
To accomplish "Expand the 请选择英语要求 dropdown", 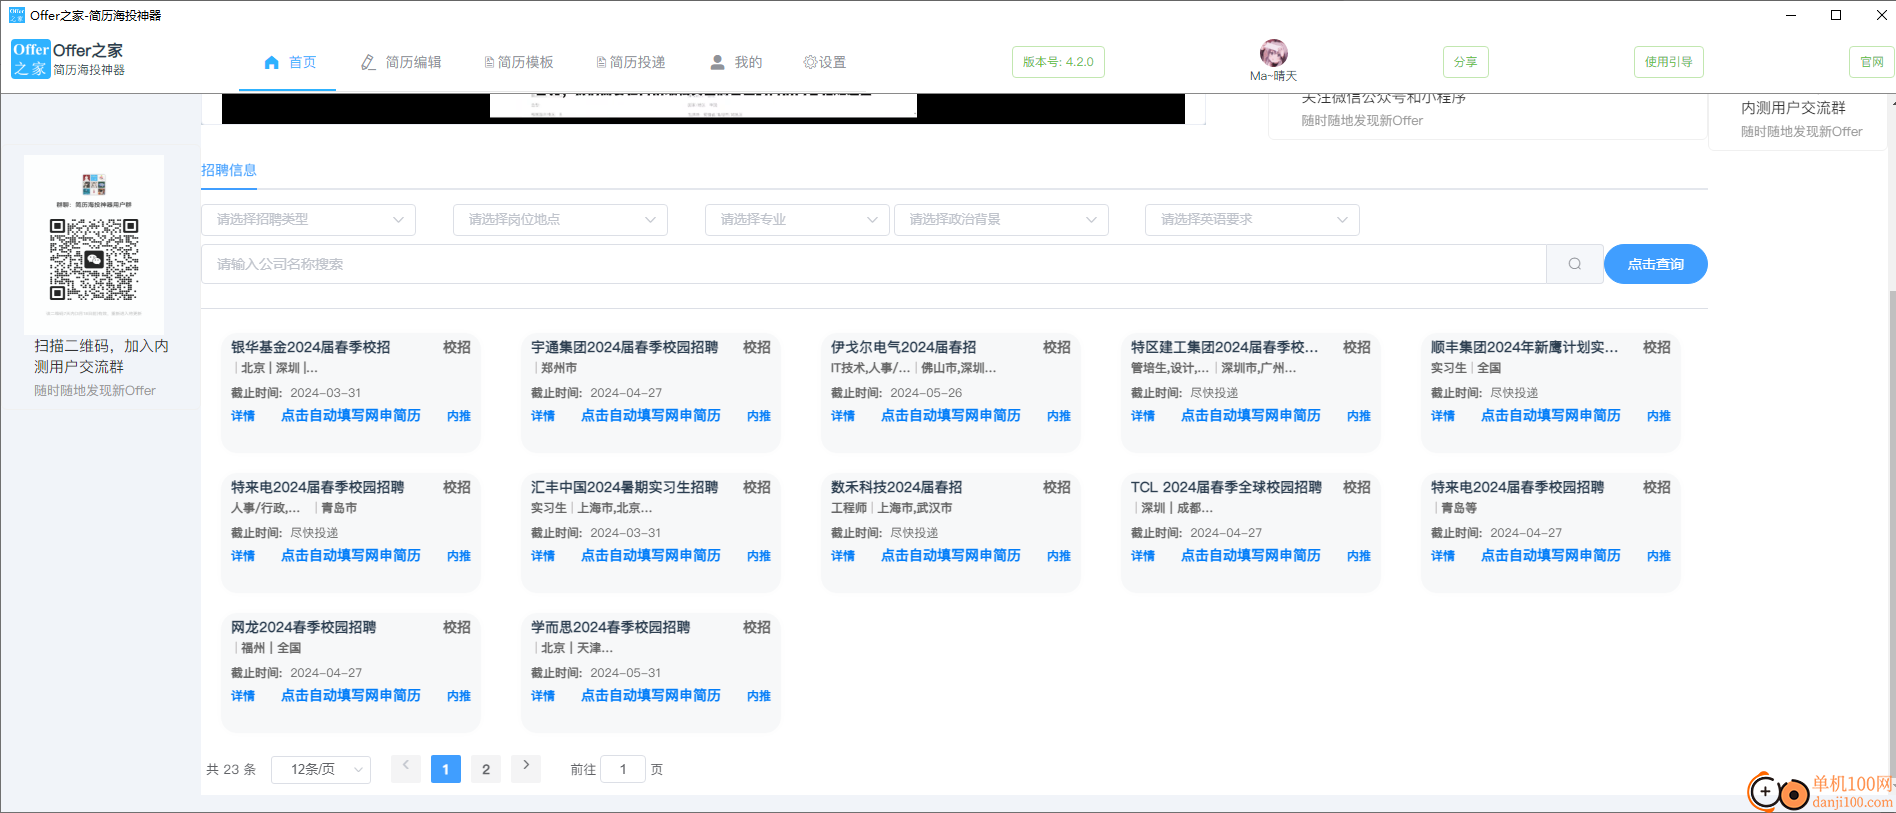I will point(1252,220).
